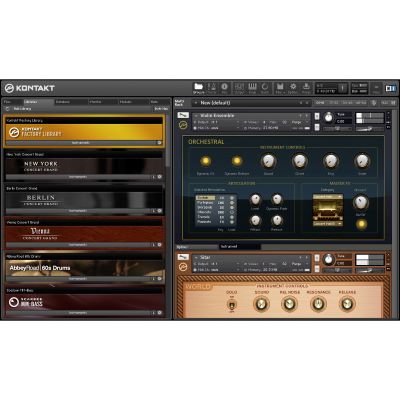The width and height of the screenshot is (400, 400).
Task: Click the wrench edit icon of Sitar
Action: point(183,257)
